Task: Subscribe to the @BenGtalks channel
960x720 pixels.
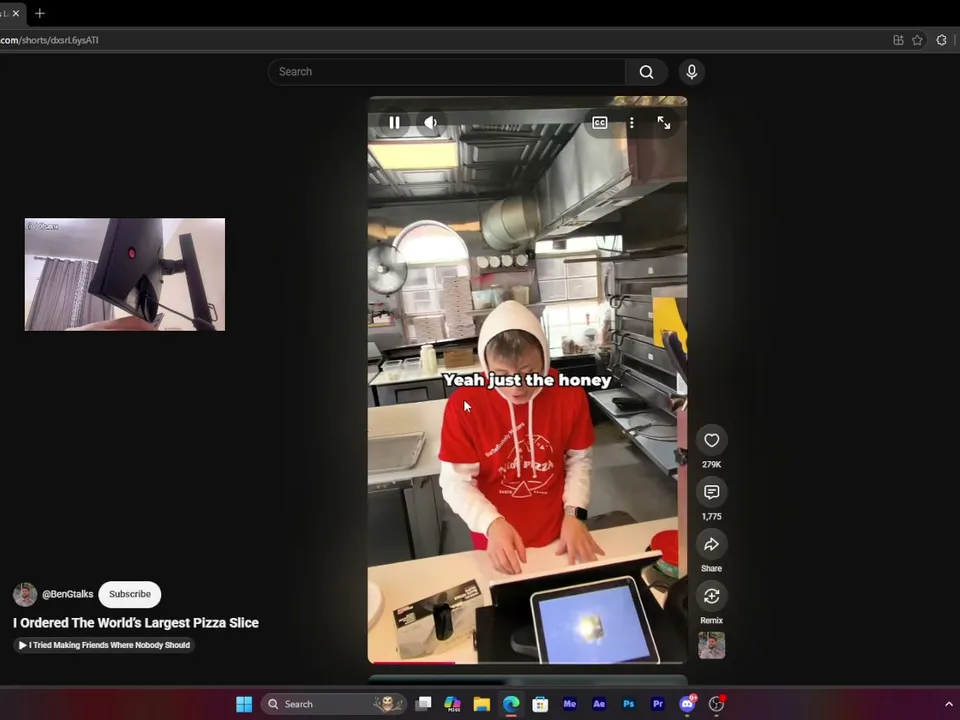Action: 130,594
